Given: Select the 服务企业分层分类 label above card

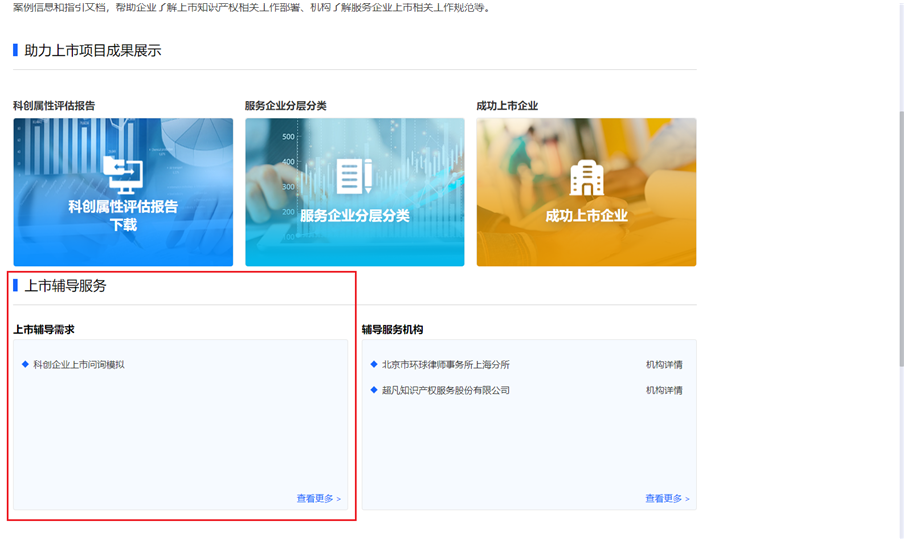Looking at the screenshot, I should coord(285,105).
